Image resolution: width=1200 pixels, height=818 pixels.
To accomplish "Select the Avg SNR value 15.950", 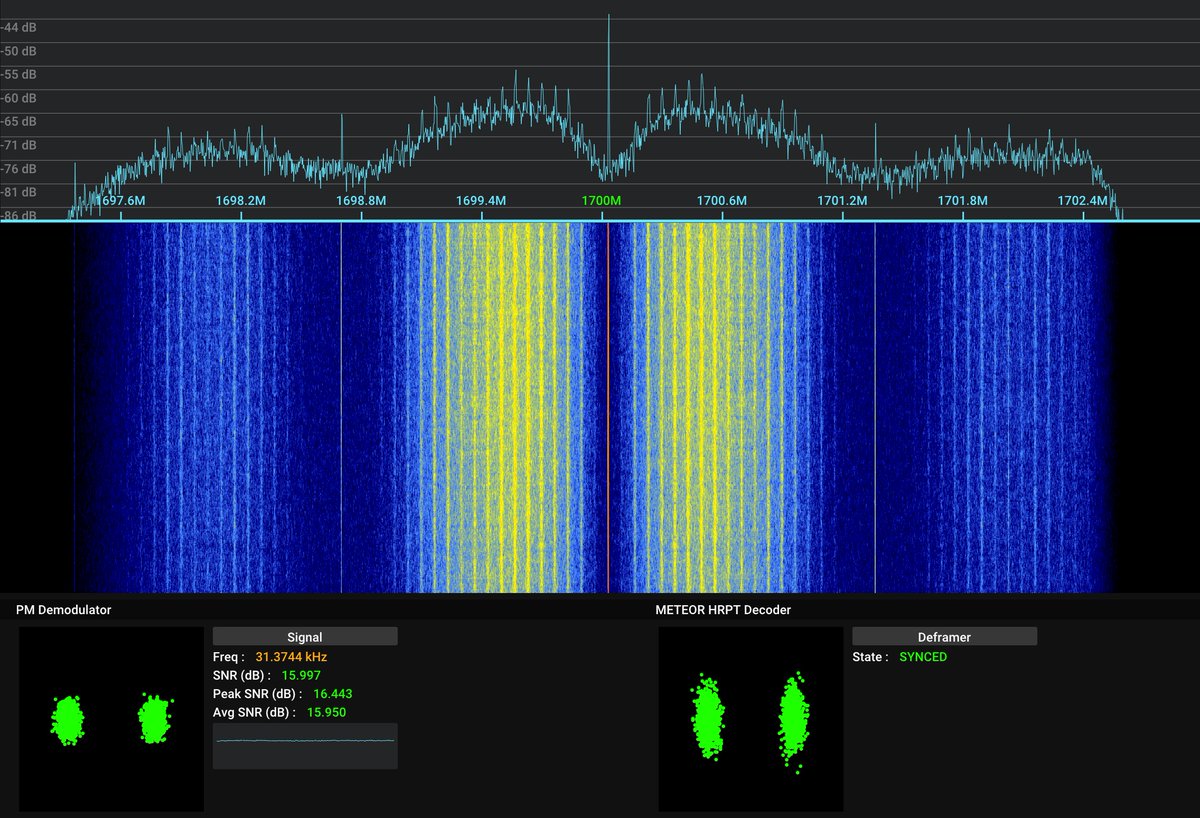I will click(x=326, y=712).
